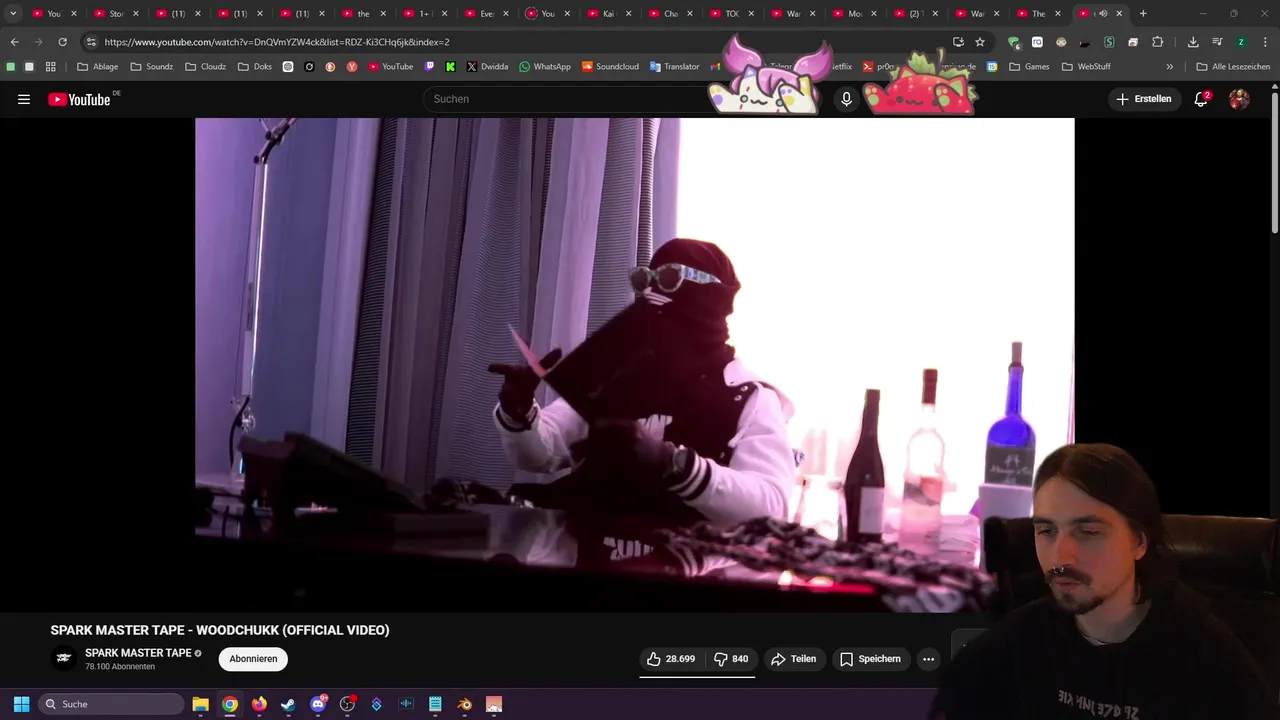The height and width of the screenshot is (720, 1280).
Task: Click the green S extension icon
Action: click(1109, 42)
